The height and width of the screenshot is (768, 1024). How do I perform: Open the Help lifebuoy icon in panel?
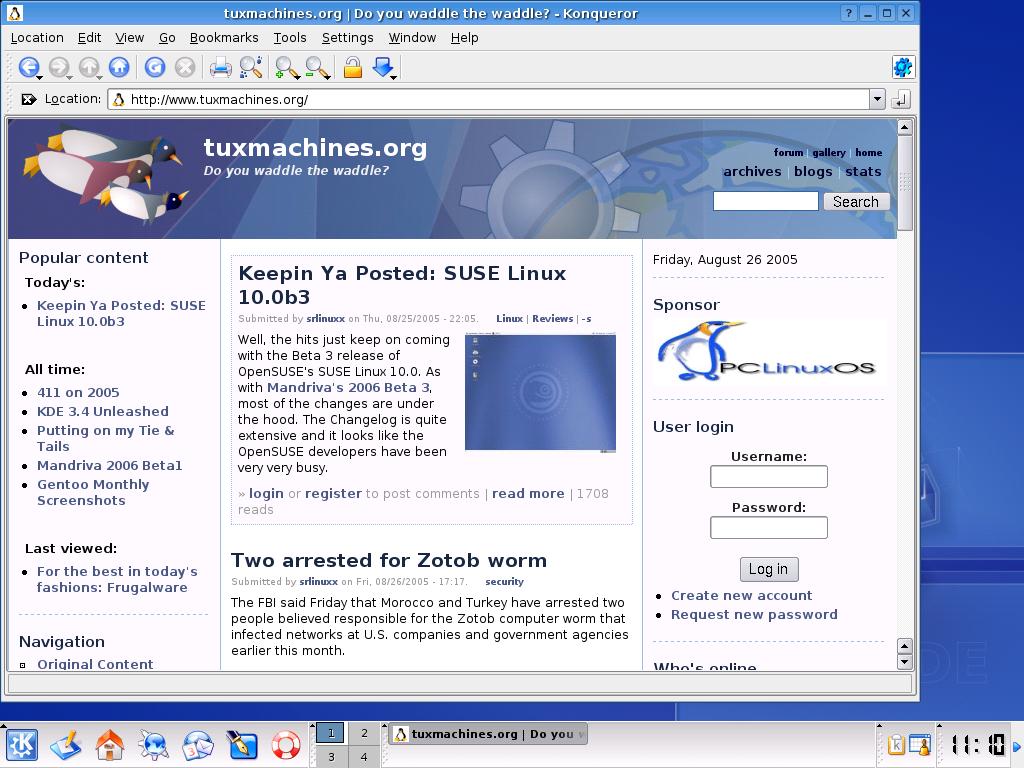pyautogui.click(x=285, y=745)
